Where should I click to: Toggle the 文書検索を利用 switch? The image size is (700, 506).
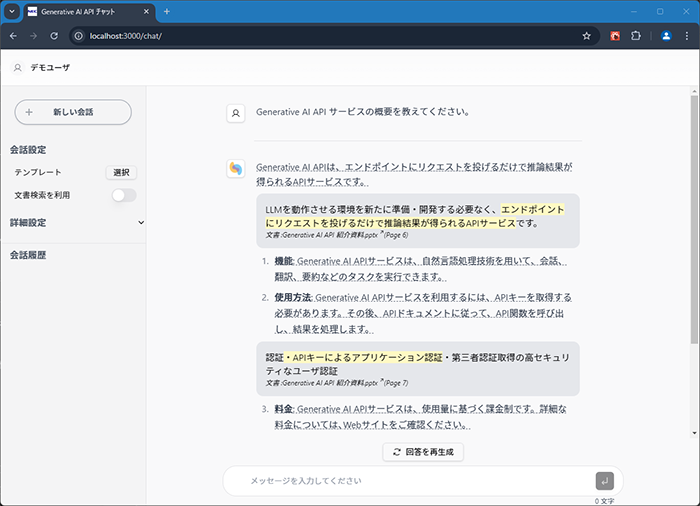click(124, 195)
